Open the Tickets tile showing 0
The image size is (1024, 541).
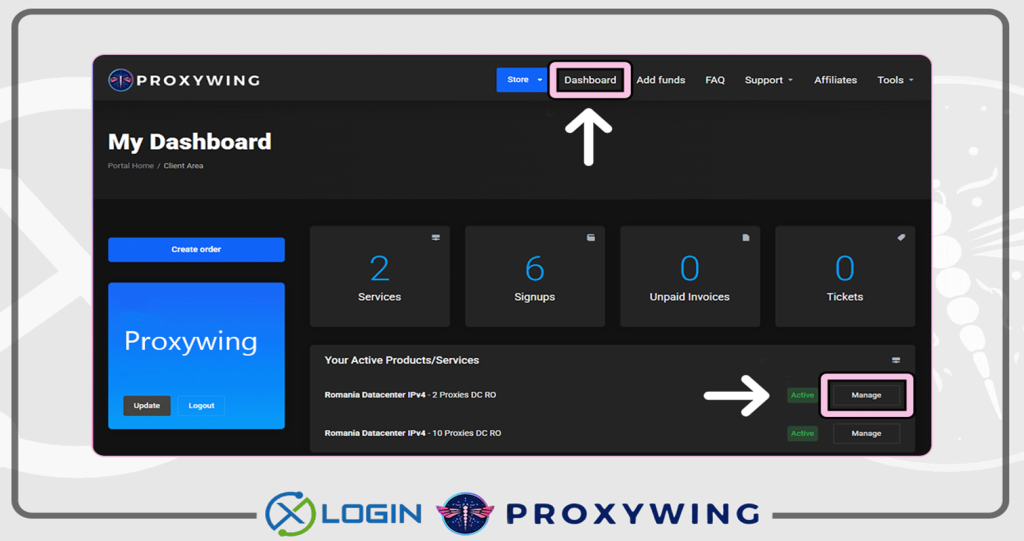pyautogui.click(x=845, y=276)
